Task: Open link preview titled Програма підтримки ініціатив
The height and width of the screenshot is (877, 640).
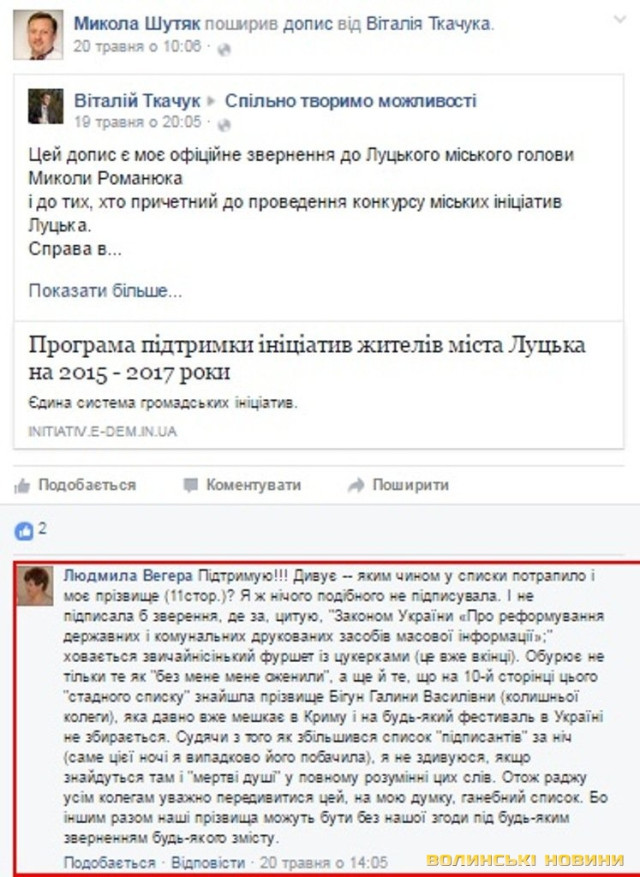Action: point(307,358)
